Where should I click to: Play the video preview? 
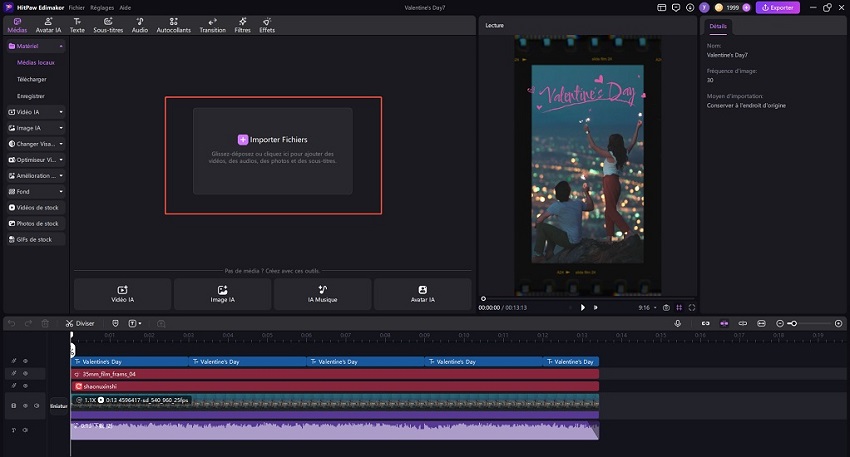pos(583,307)
